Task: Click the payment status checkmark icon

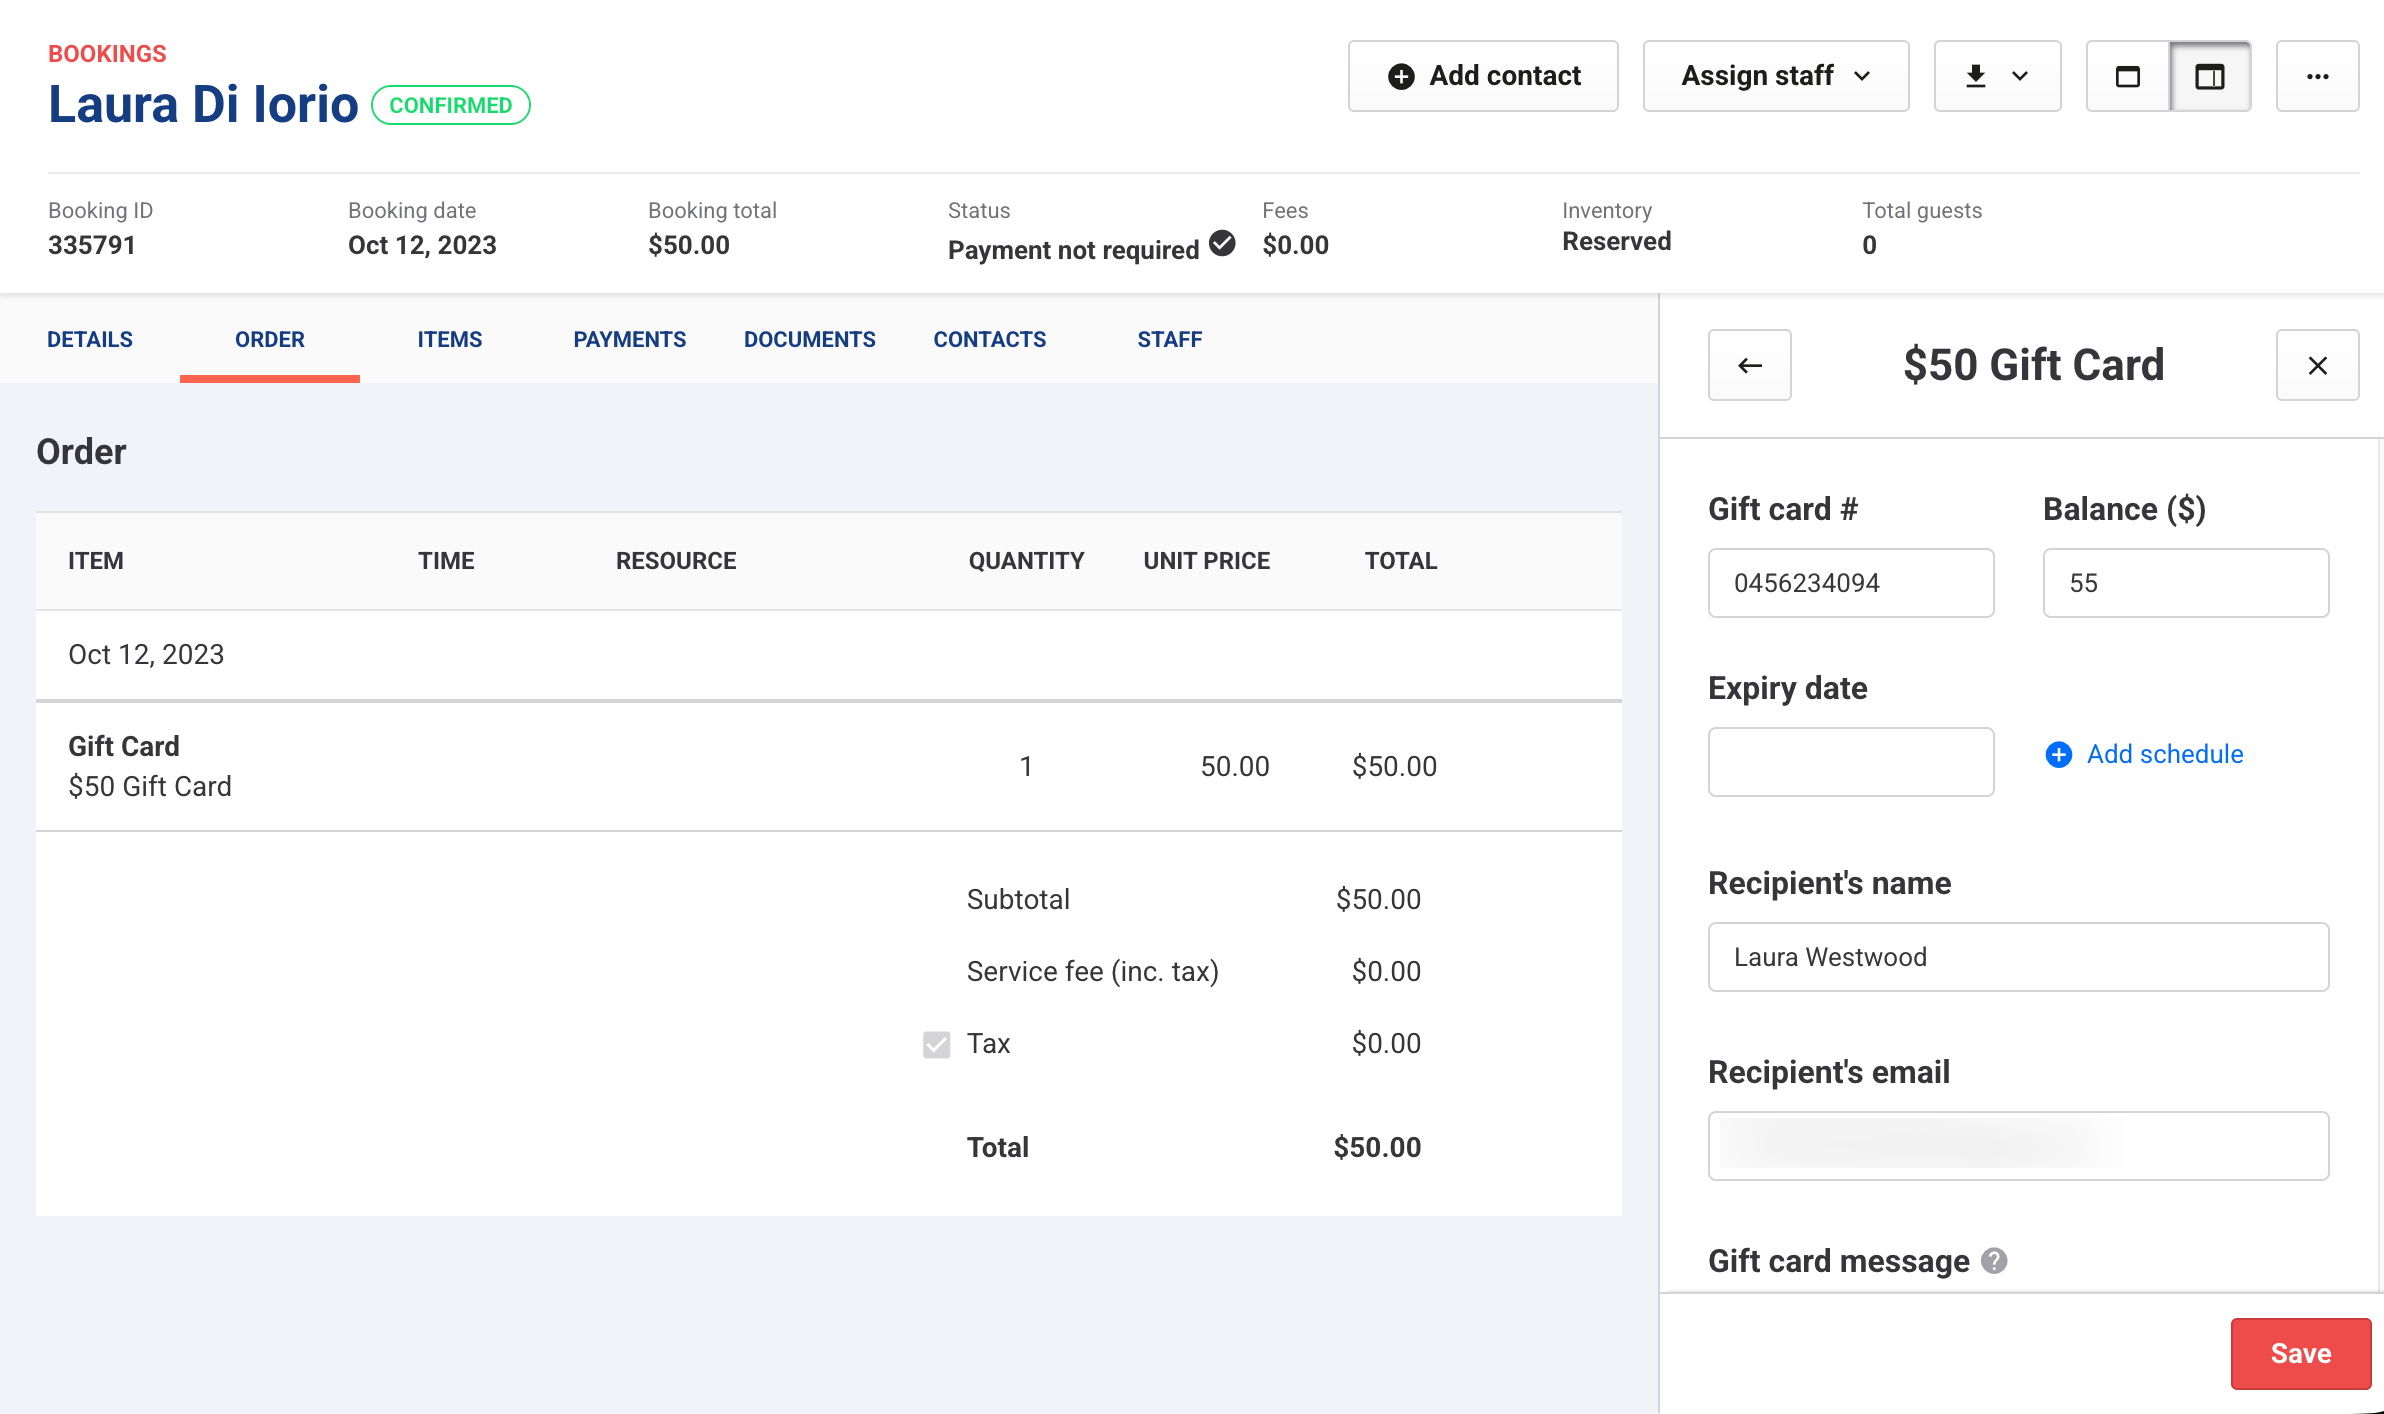Action: [1222, 244]
